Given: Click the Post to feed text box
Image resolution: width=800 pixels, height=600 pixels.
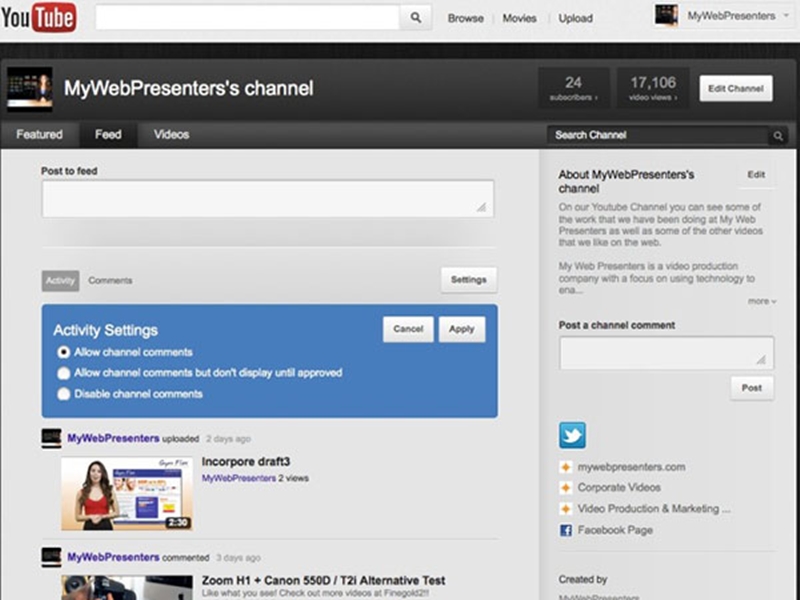Looking at the screenshot, I should (x=268, y=198).
